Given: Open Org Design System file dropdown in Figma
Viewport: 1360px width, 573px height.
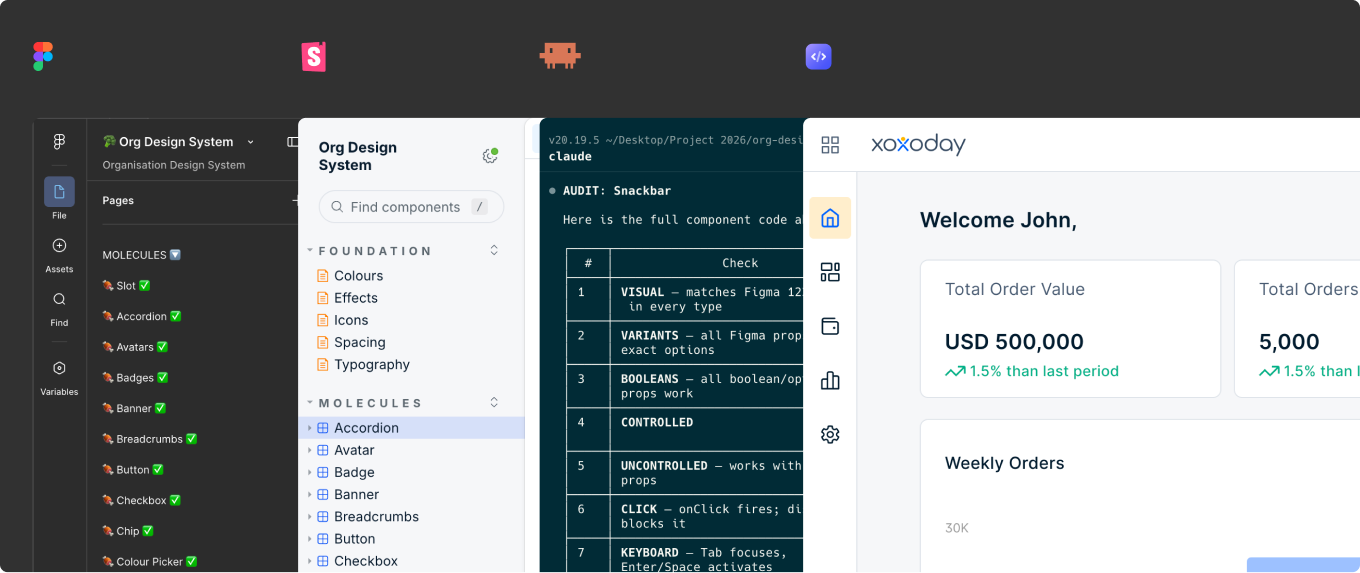Looking at the screenshot, I should [x=251, y=142].
